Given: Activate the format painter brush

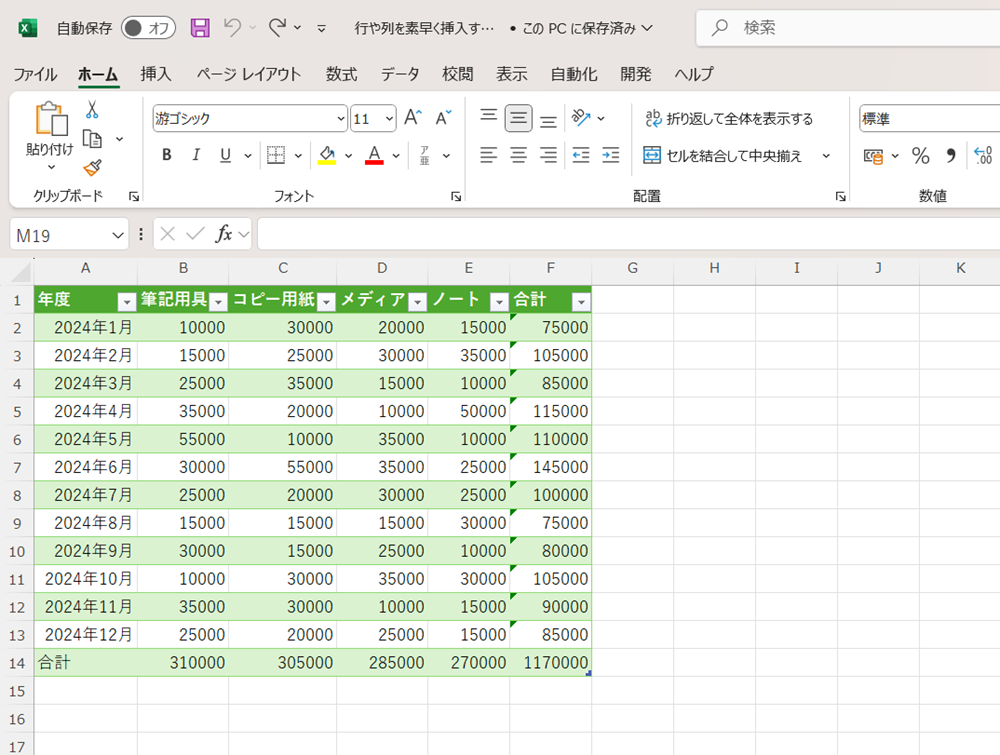Looking at the screenshot, I should pos(92,168).
